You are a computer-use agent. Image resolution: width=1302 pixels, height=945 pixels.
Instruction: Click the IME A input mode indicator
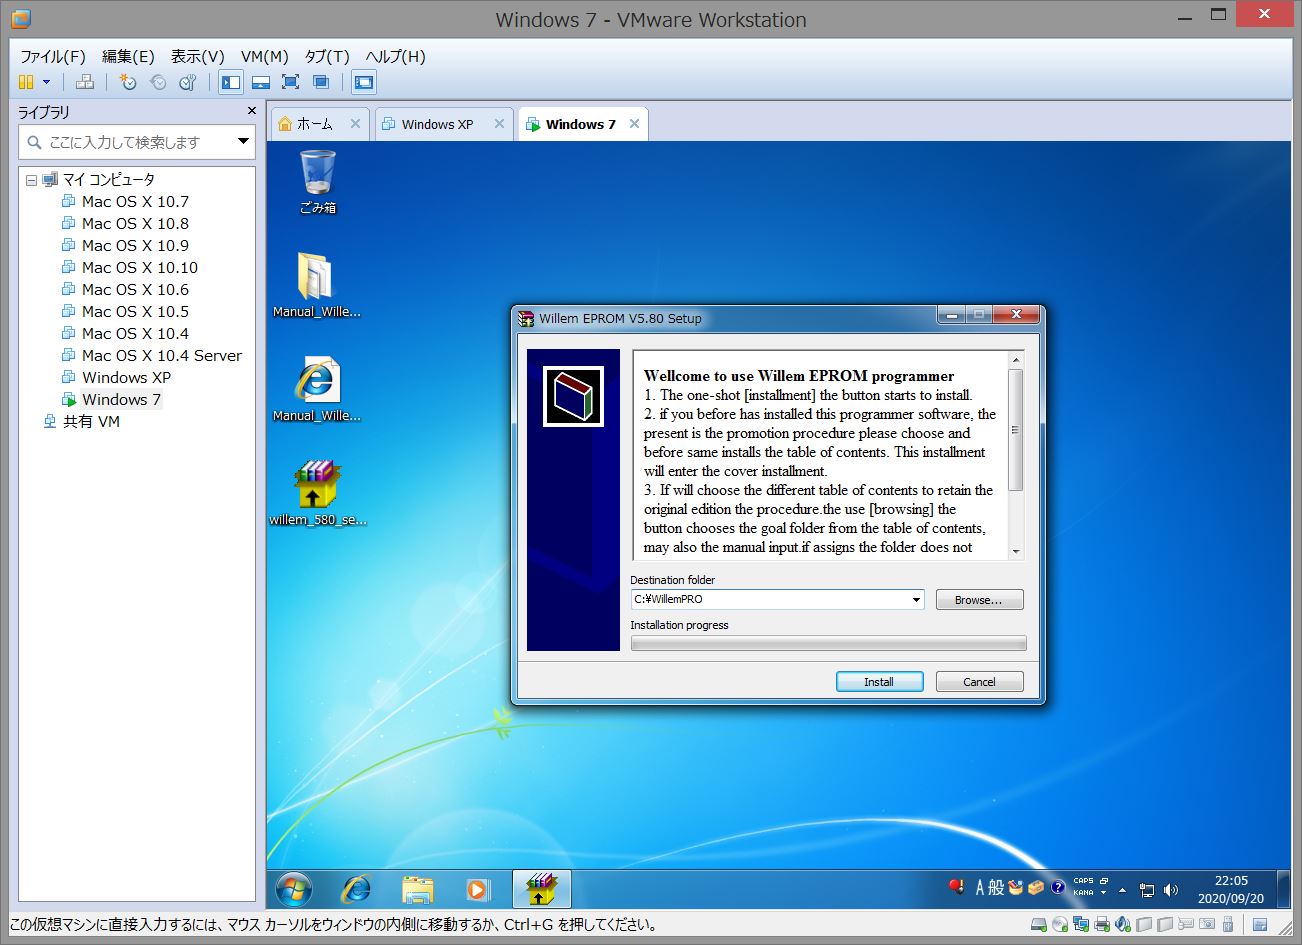pos(981,887)
